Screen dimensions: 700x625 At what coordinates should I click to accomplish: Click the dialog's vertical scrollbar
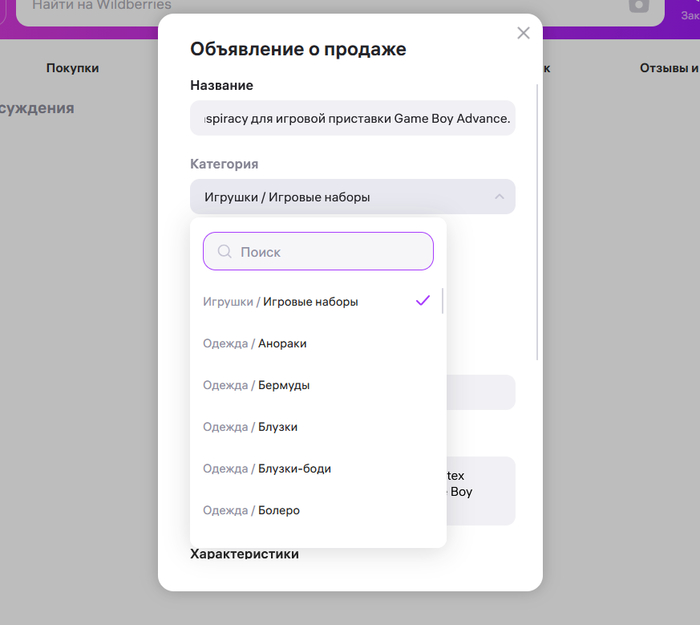tap(538, 220)
